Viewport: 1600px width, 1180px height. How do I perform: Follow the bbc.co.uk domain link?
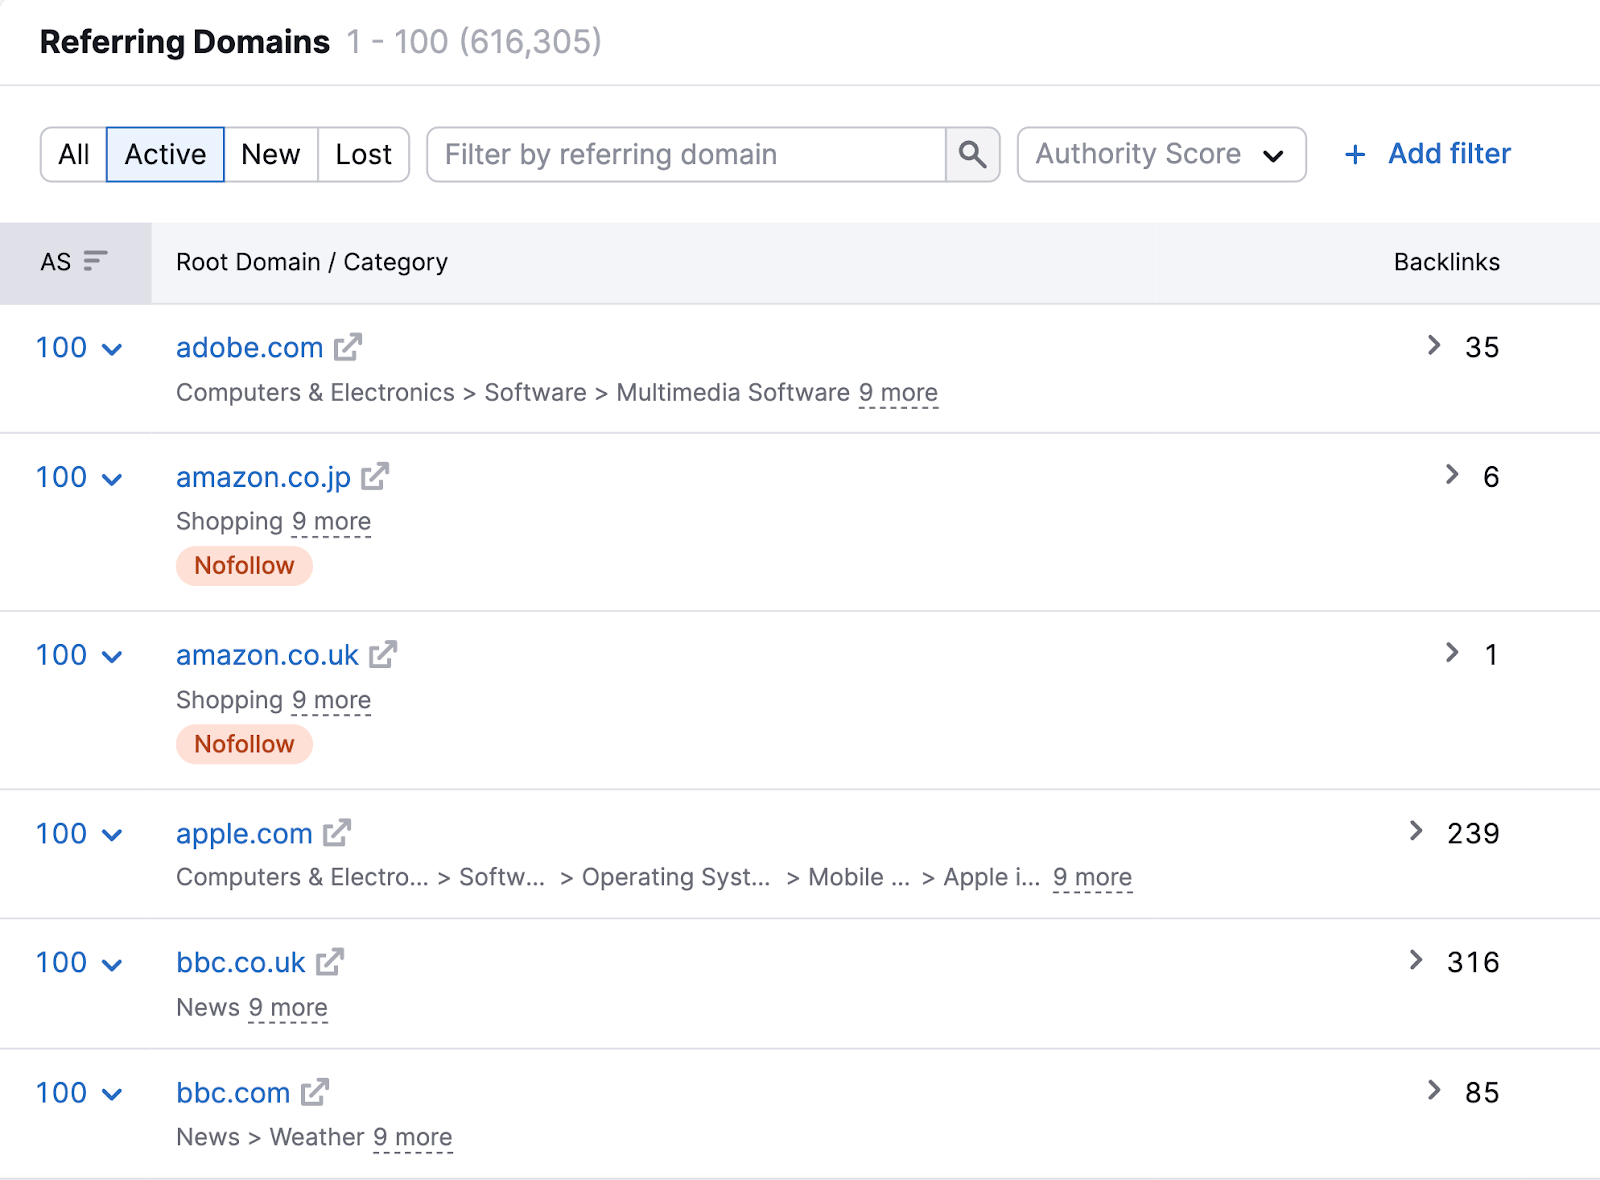tap(240, 962)
